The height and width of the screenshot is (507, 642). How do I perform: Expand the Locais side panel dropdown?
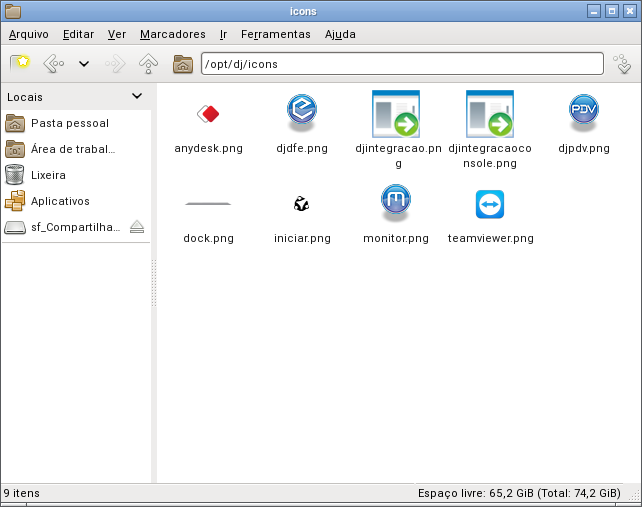click(137, 96)
